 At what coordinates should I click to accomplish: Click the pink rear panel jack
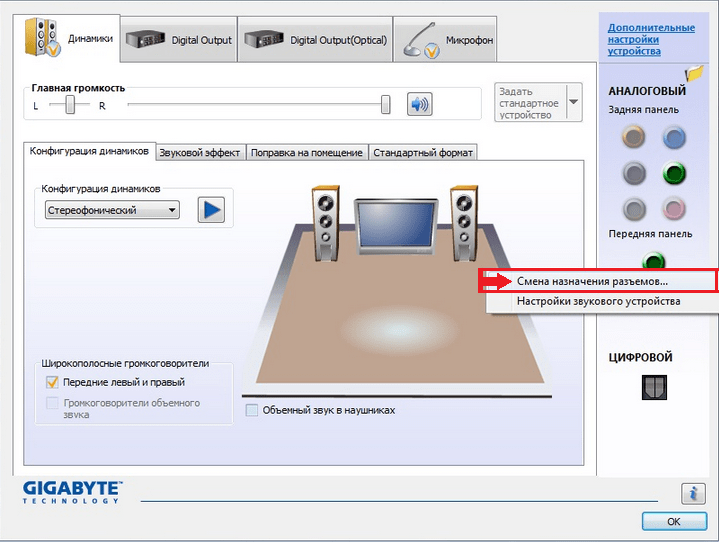[x=674, y=209]
